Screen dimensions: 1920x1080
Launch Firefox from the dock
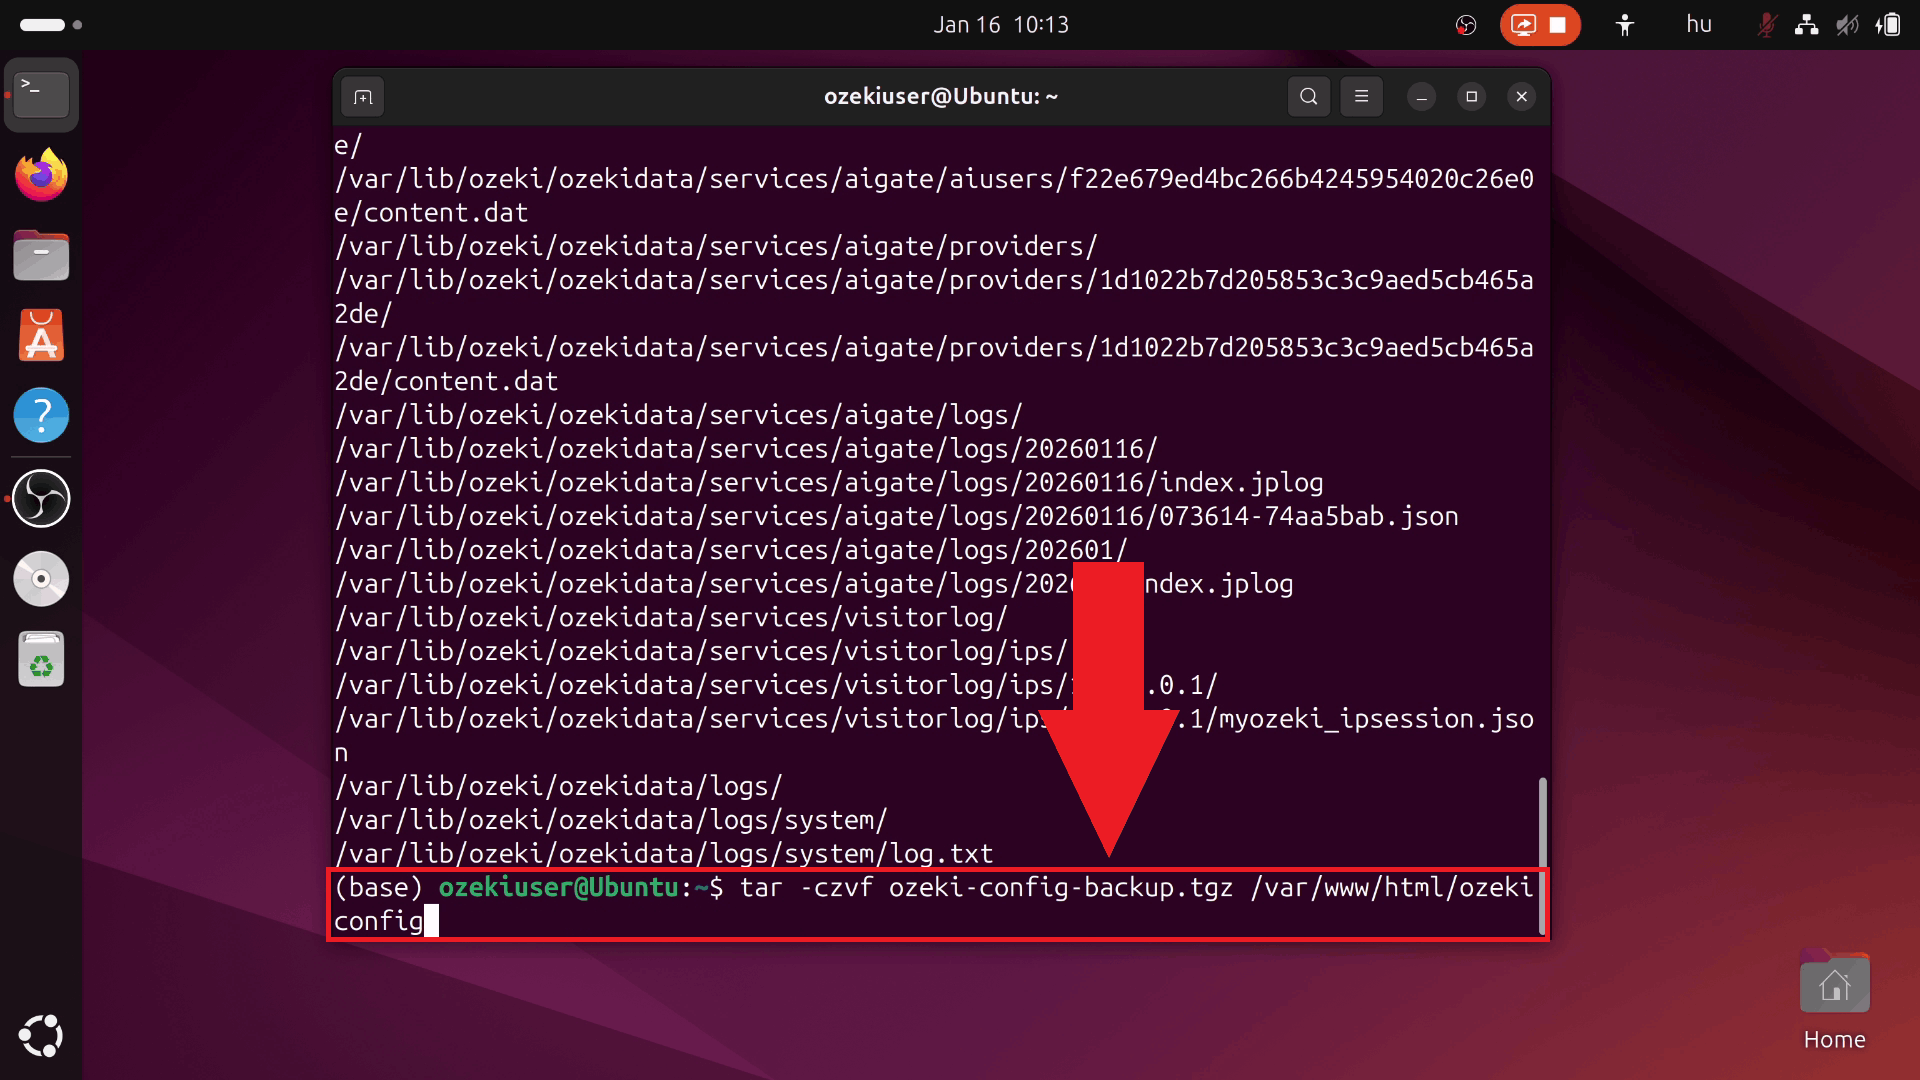click(x=41, y=174)
